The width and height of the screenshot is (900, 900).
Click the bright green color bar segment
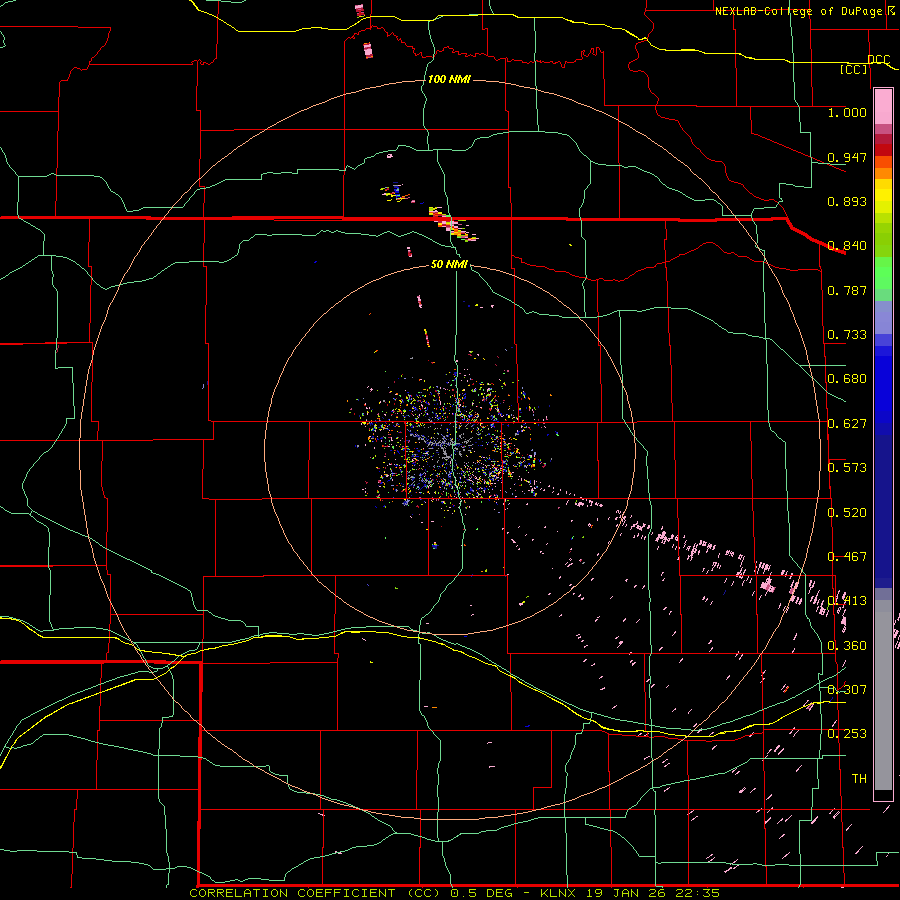[x=883, y=273]
